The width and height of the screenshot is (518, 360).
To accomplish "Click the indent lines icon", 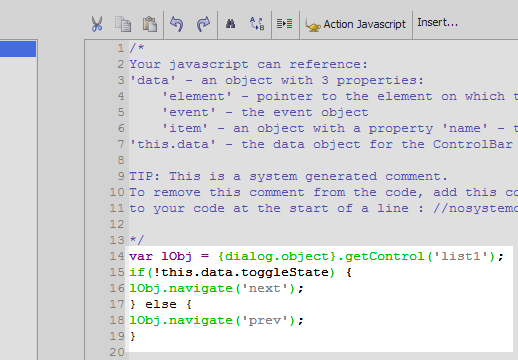I will [x=285, y=24].
